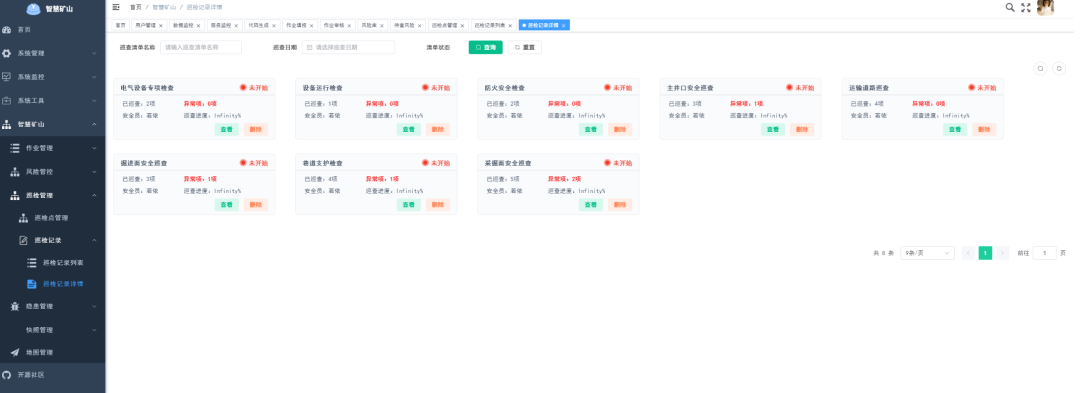View the 电气设备专项检查 card

pos(227,129)
